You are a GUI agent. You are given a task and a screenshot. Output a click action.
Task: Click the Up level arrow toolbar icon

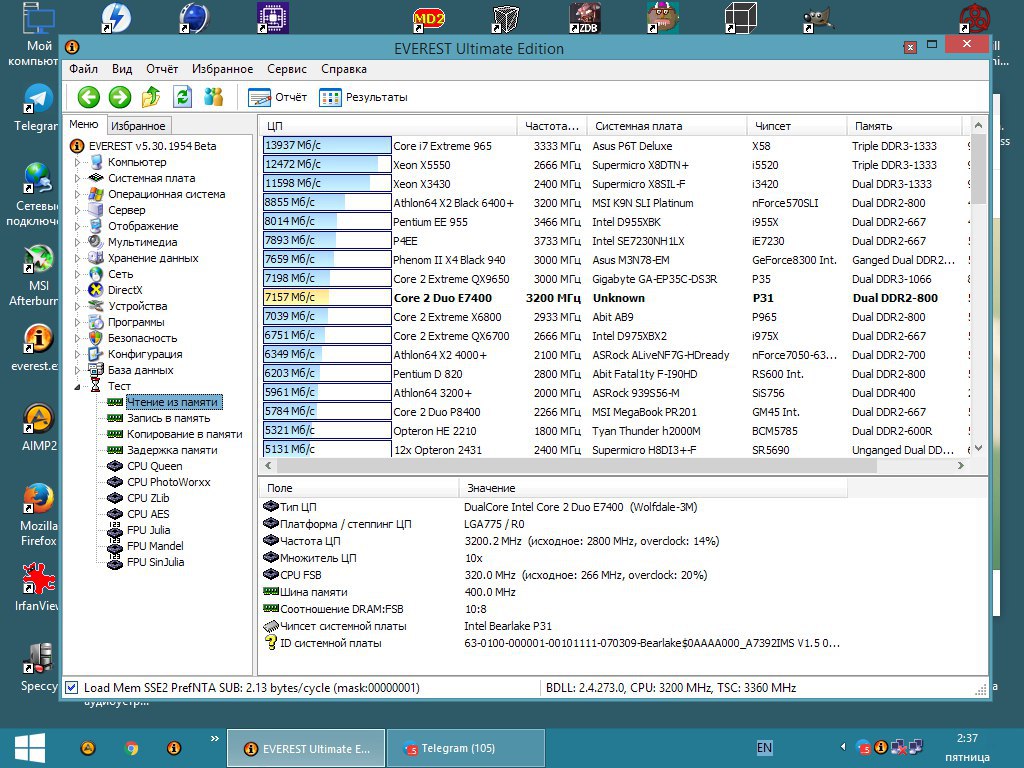[151, 97]
